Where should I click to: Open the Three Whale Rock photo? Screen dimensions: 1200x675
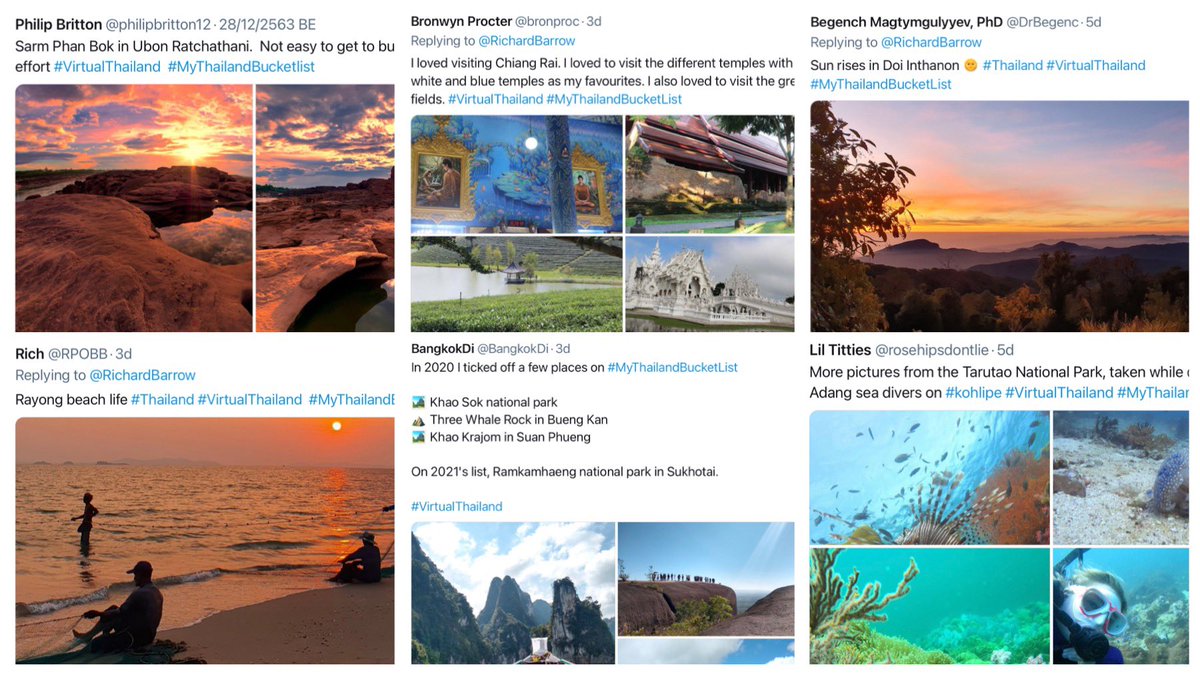tap(706, 579)
